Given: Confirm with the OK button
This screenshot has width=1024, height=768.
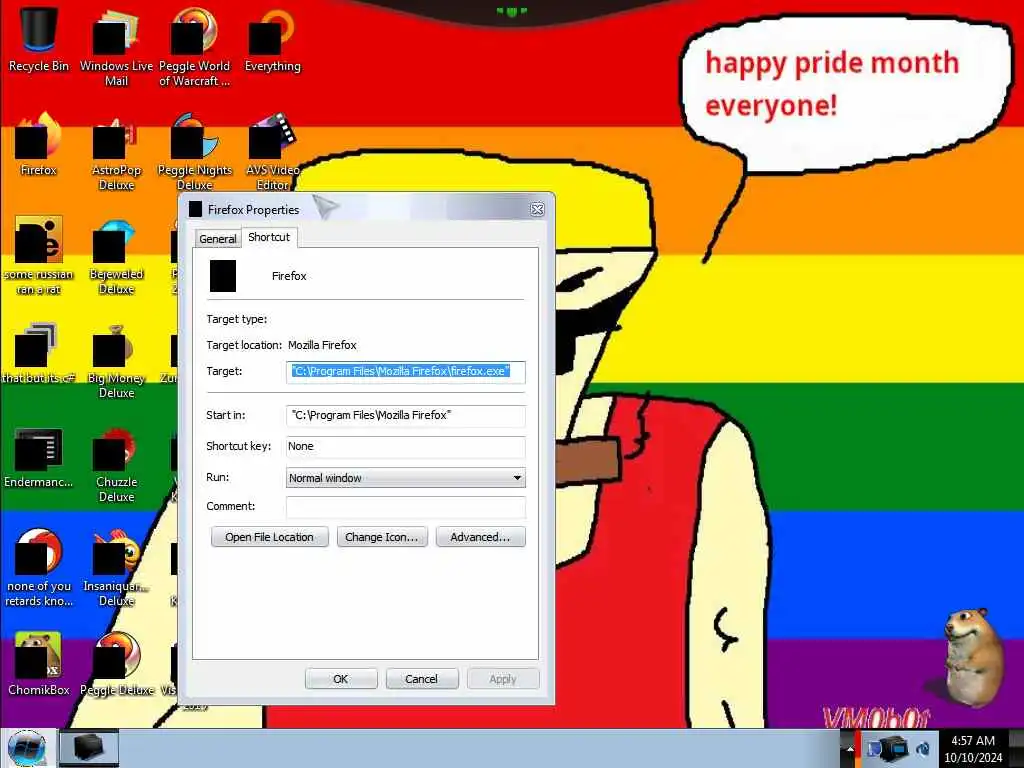Looking at the screenshot, I should [341, 679].
